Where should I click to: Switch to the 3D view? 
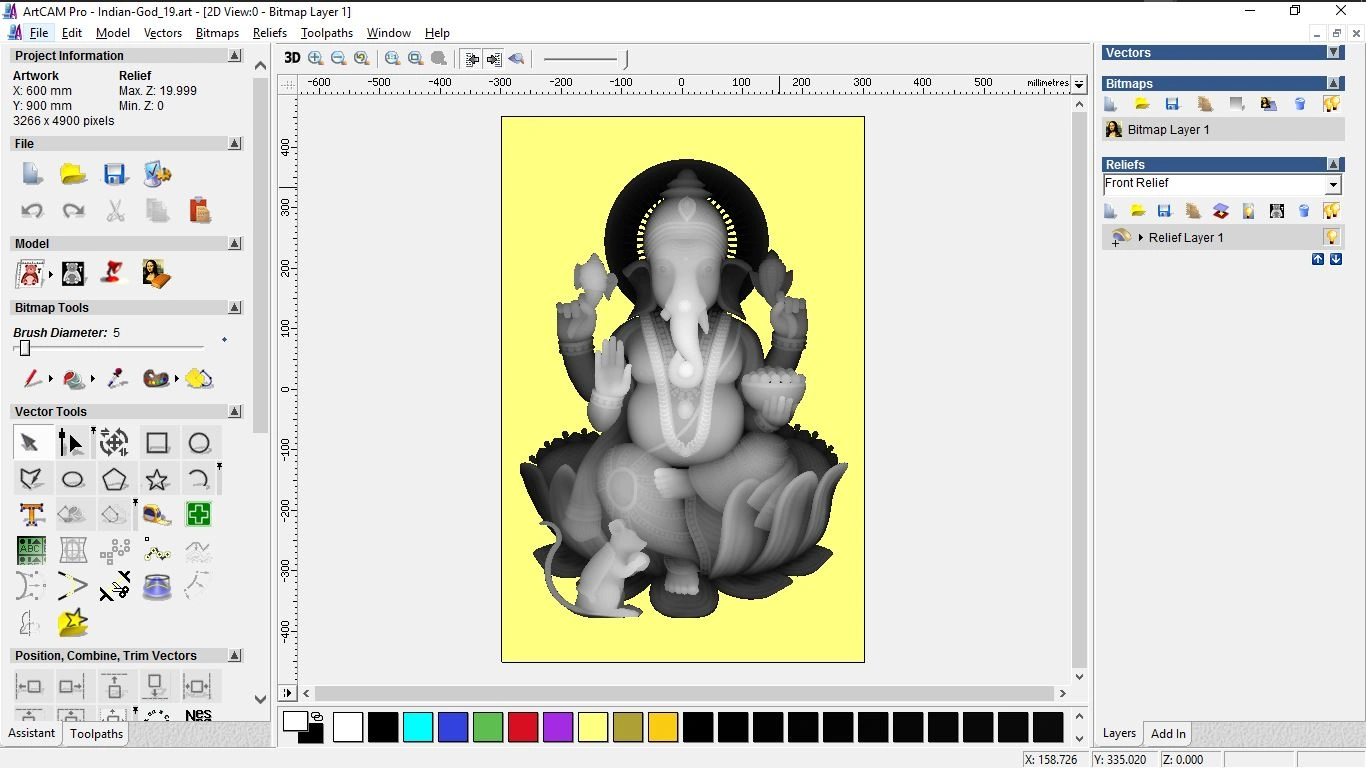(x=291, y=58)
